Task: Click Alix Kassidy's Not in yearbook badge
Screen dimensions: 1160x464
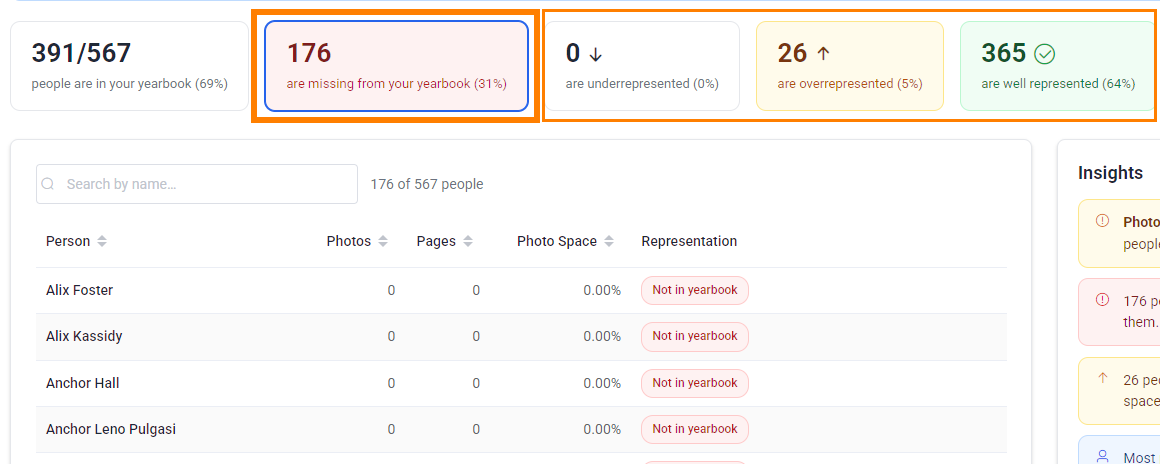Action: point(695,337)
